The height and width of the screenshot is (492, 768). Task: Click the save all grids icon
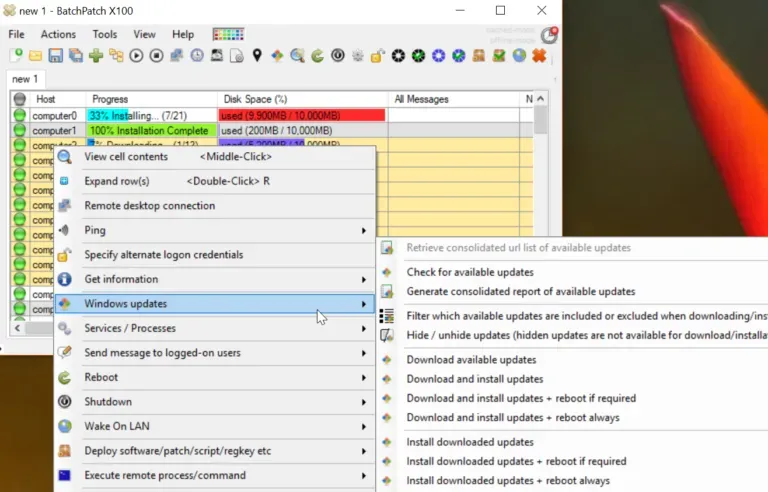75,55
